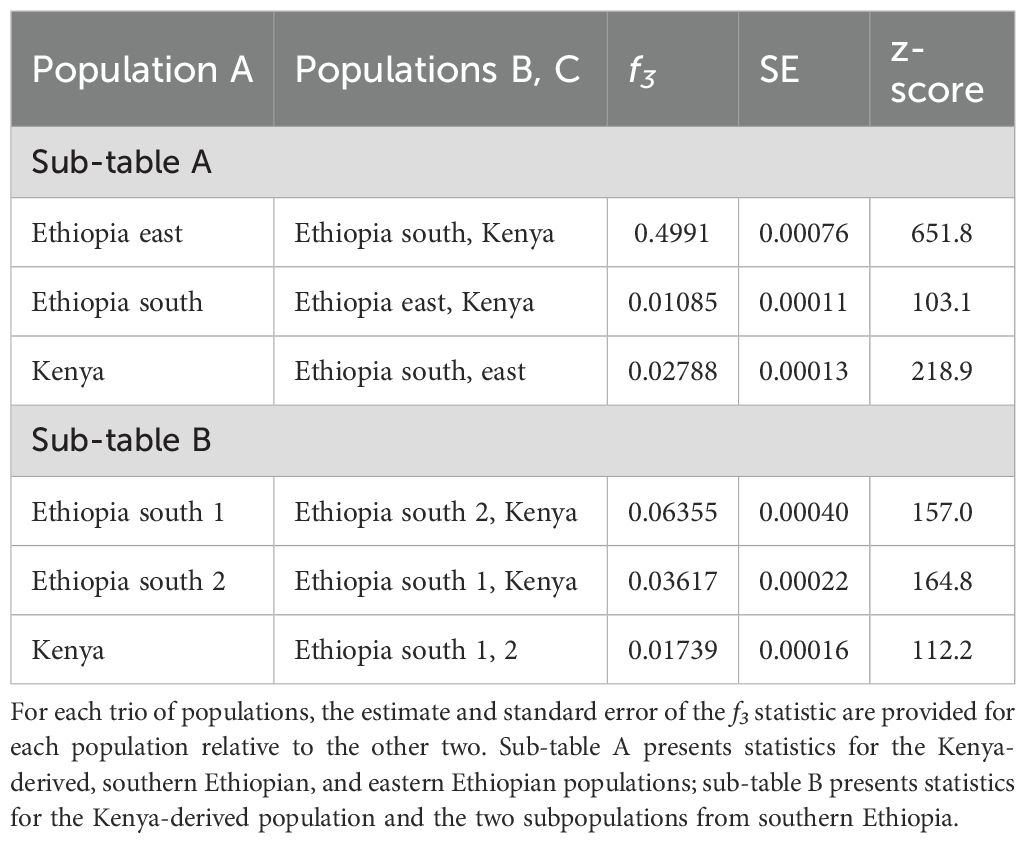Viewport: 1026px width, 843px height.
Task: Click the Populations B, C column header
Action: pos(438,72)
